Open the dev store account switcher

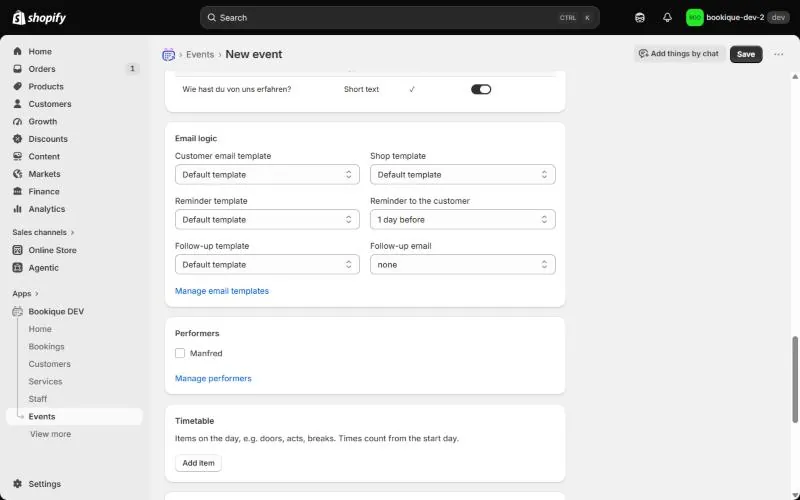[737, 18]
